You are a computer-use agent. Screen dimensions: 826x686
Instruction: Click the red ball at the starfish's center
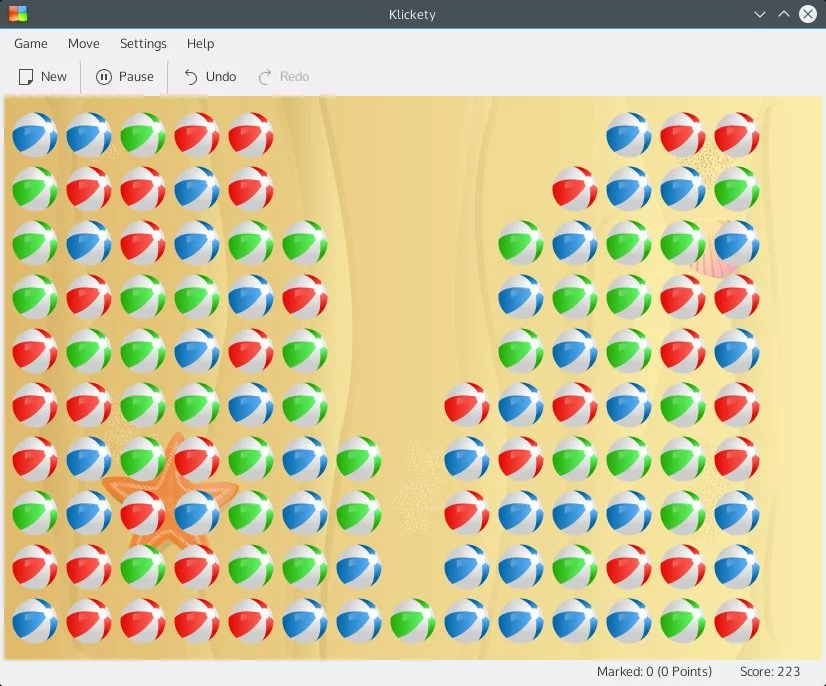click(x=143, y=513)
